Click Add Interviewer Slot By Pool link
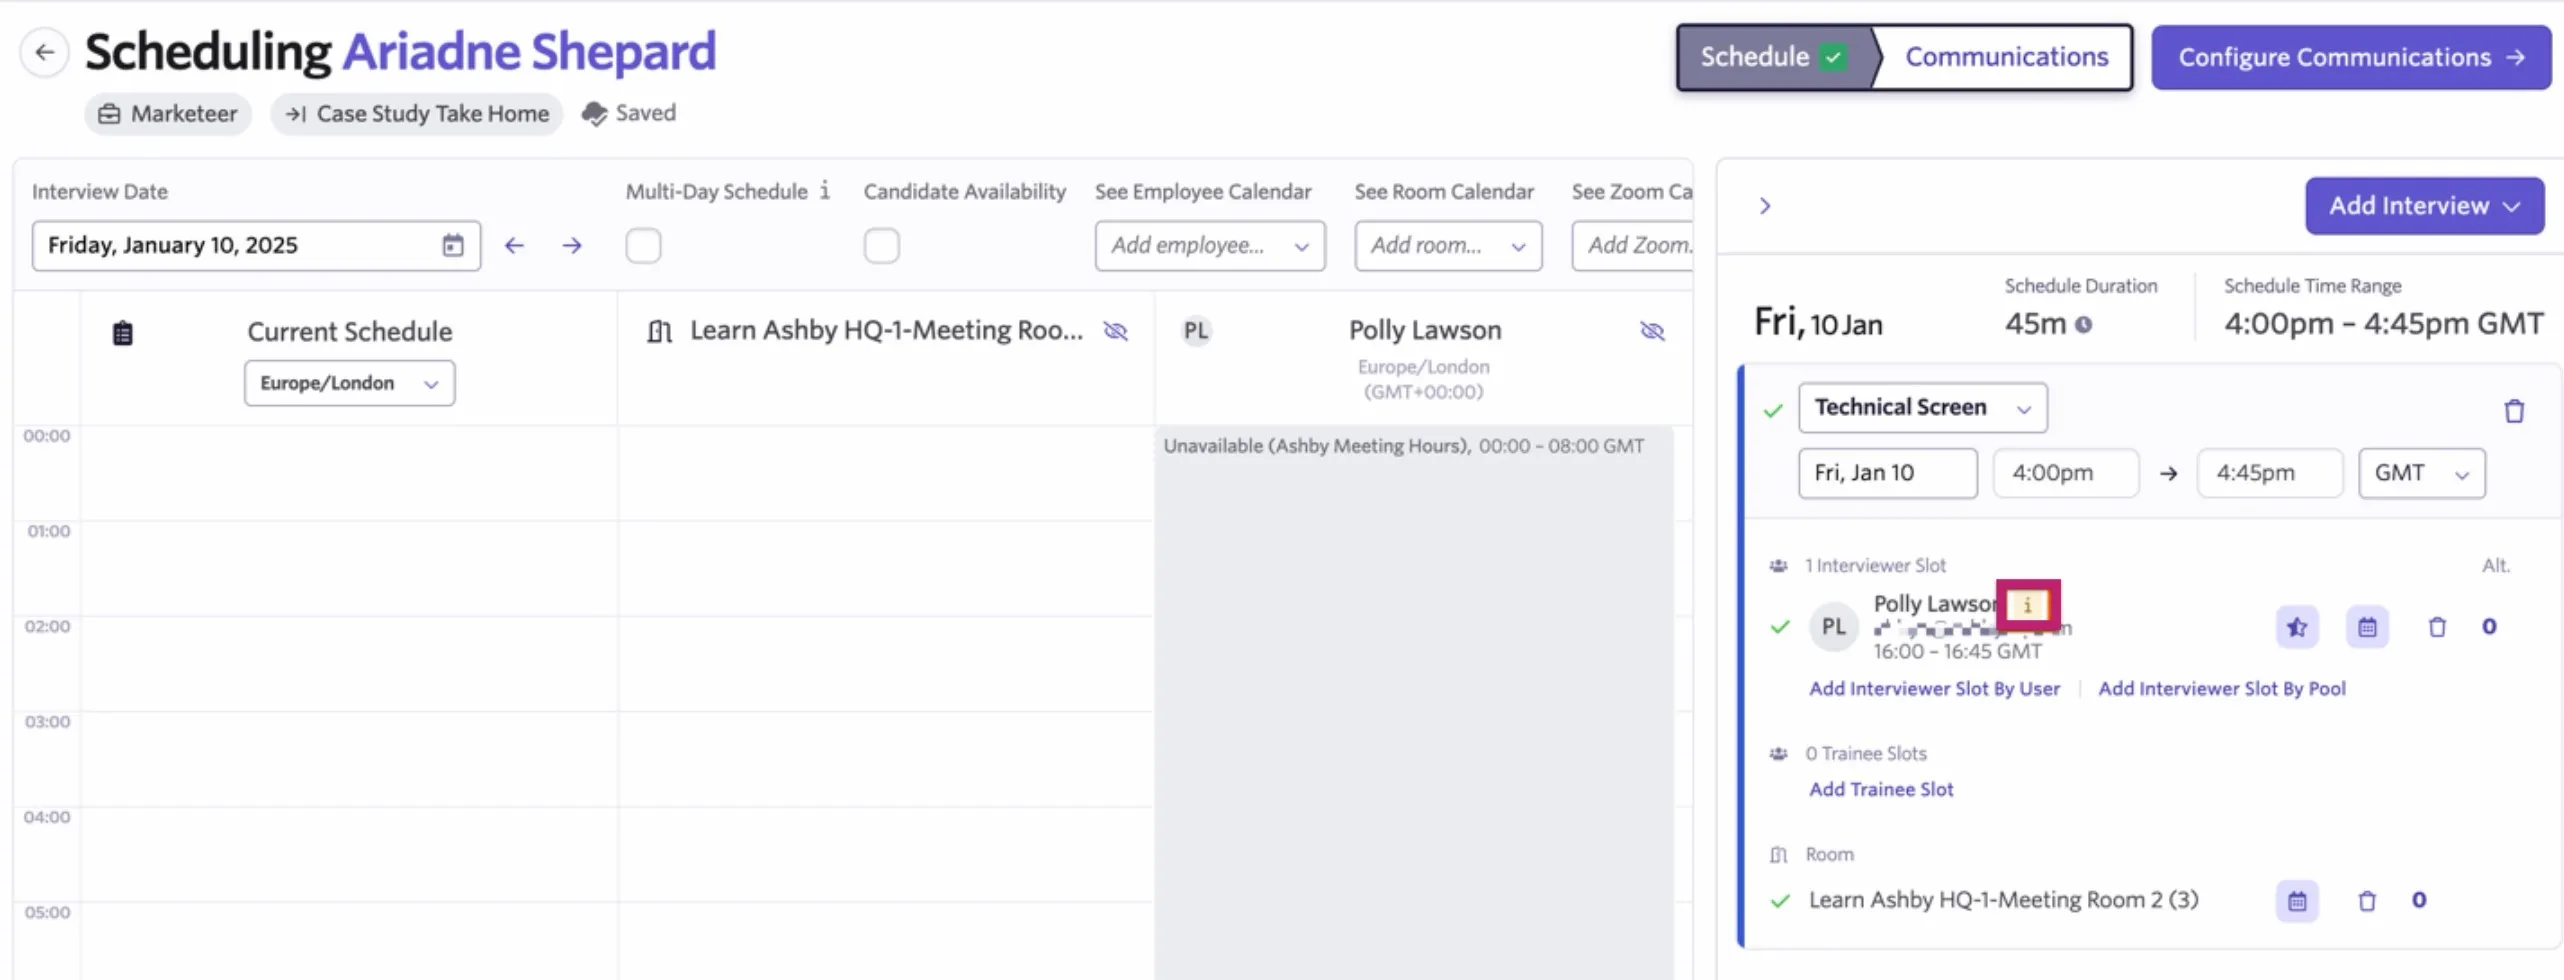The image size is (2564, 980). click(x=2221, y=688)
